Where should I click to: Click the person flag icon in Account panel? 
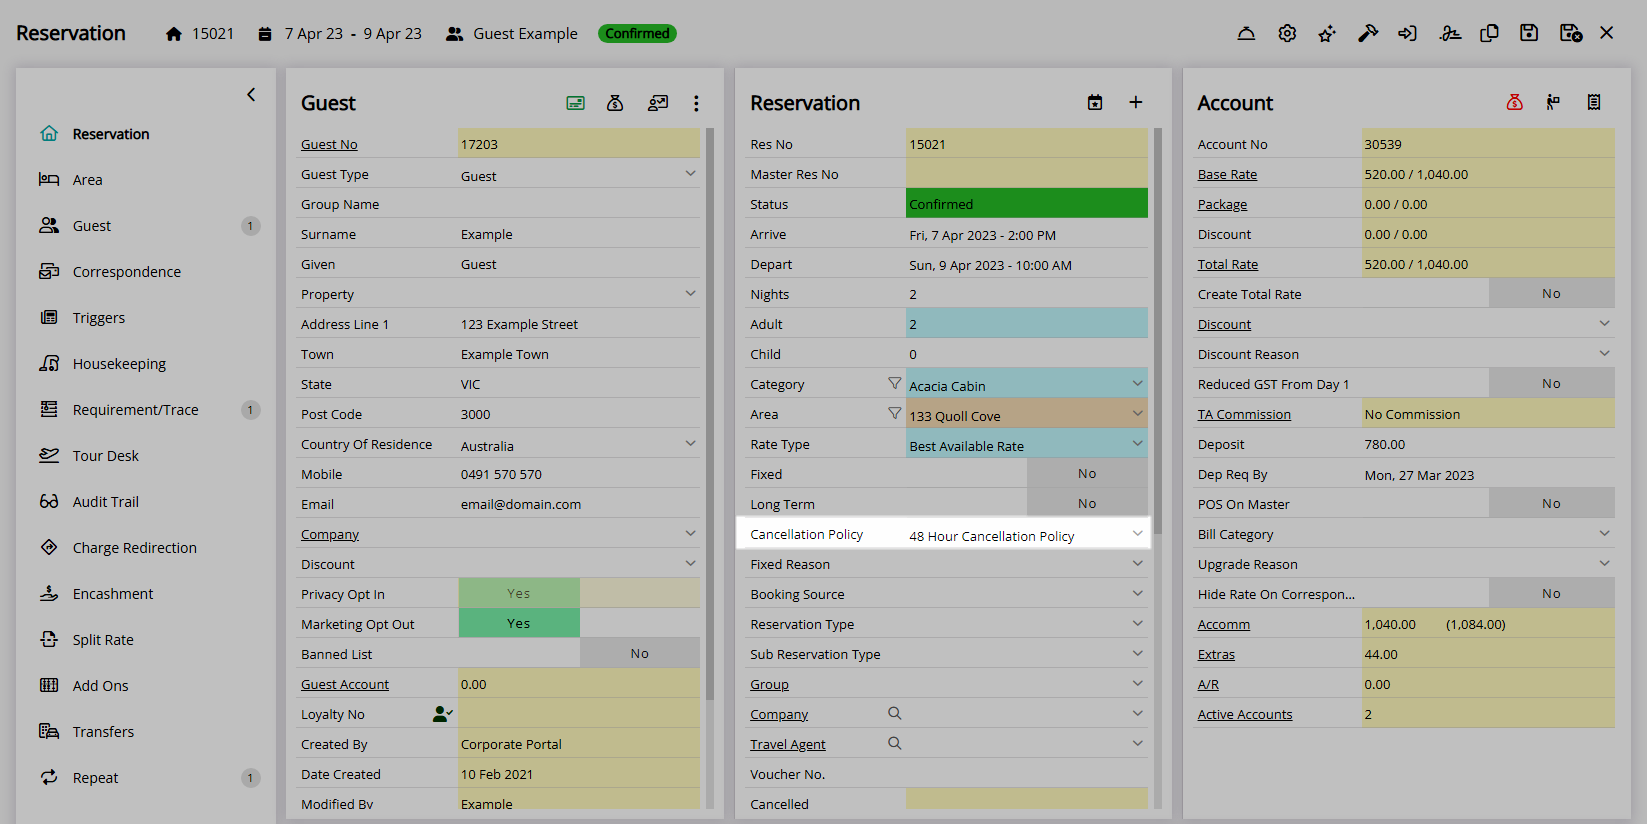(x=1553, y=102)
